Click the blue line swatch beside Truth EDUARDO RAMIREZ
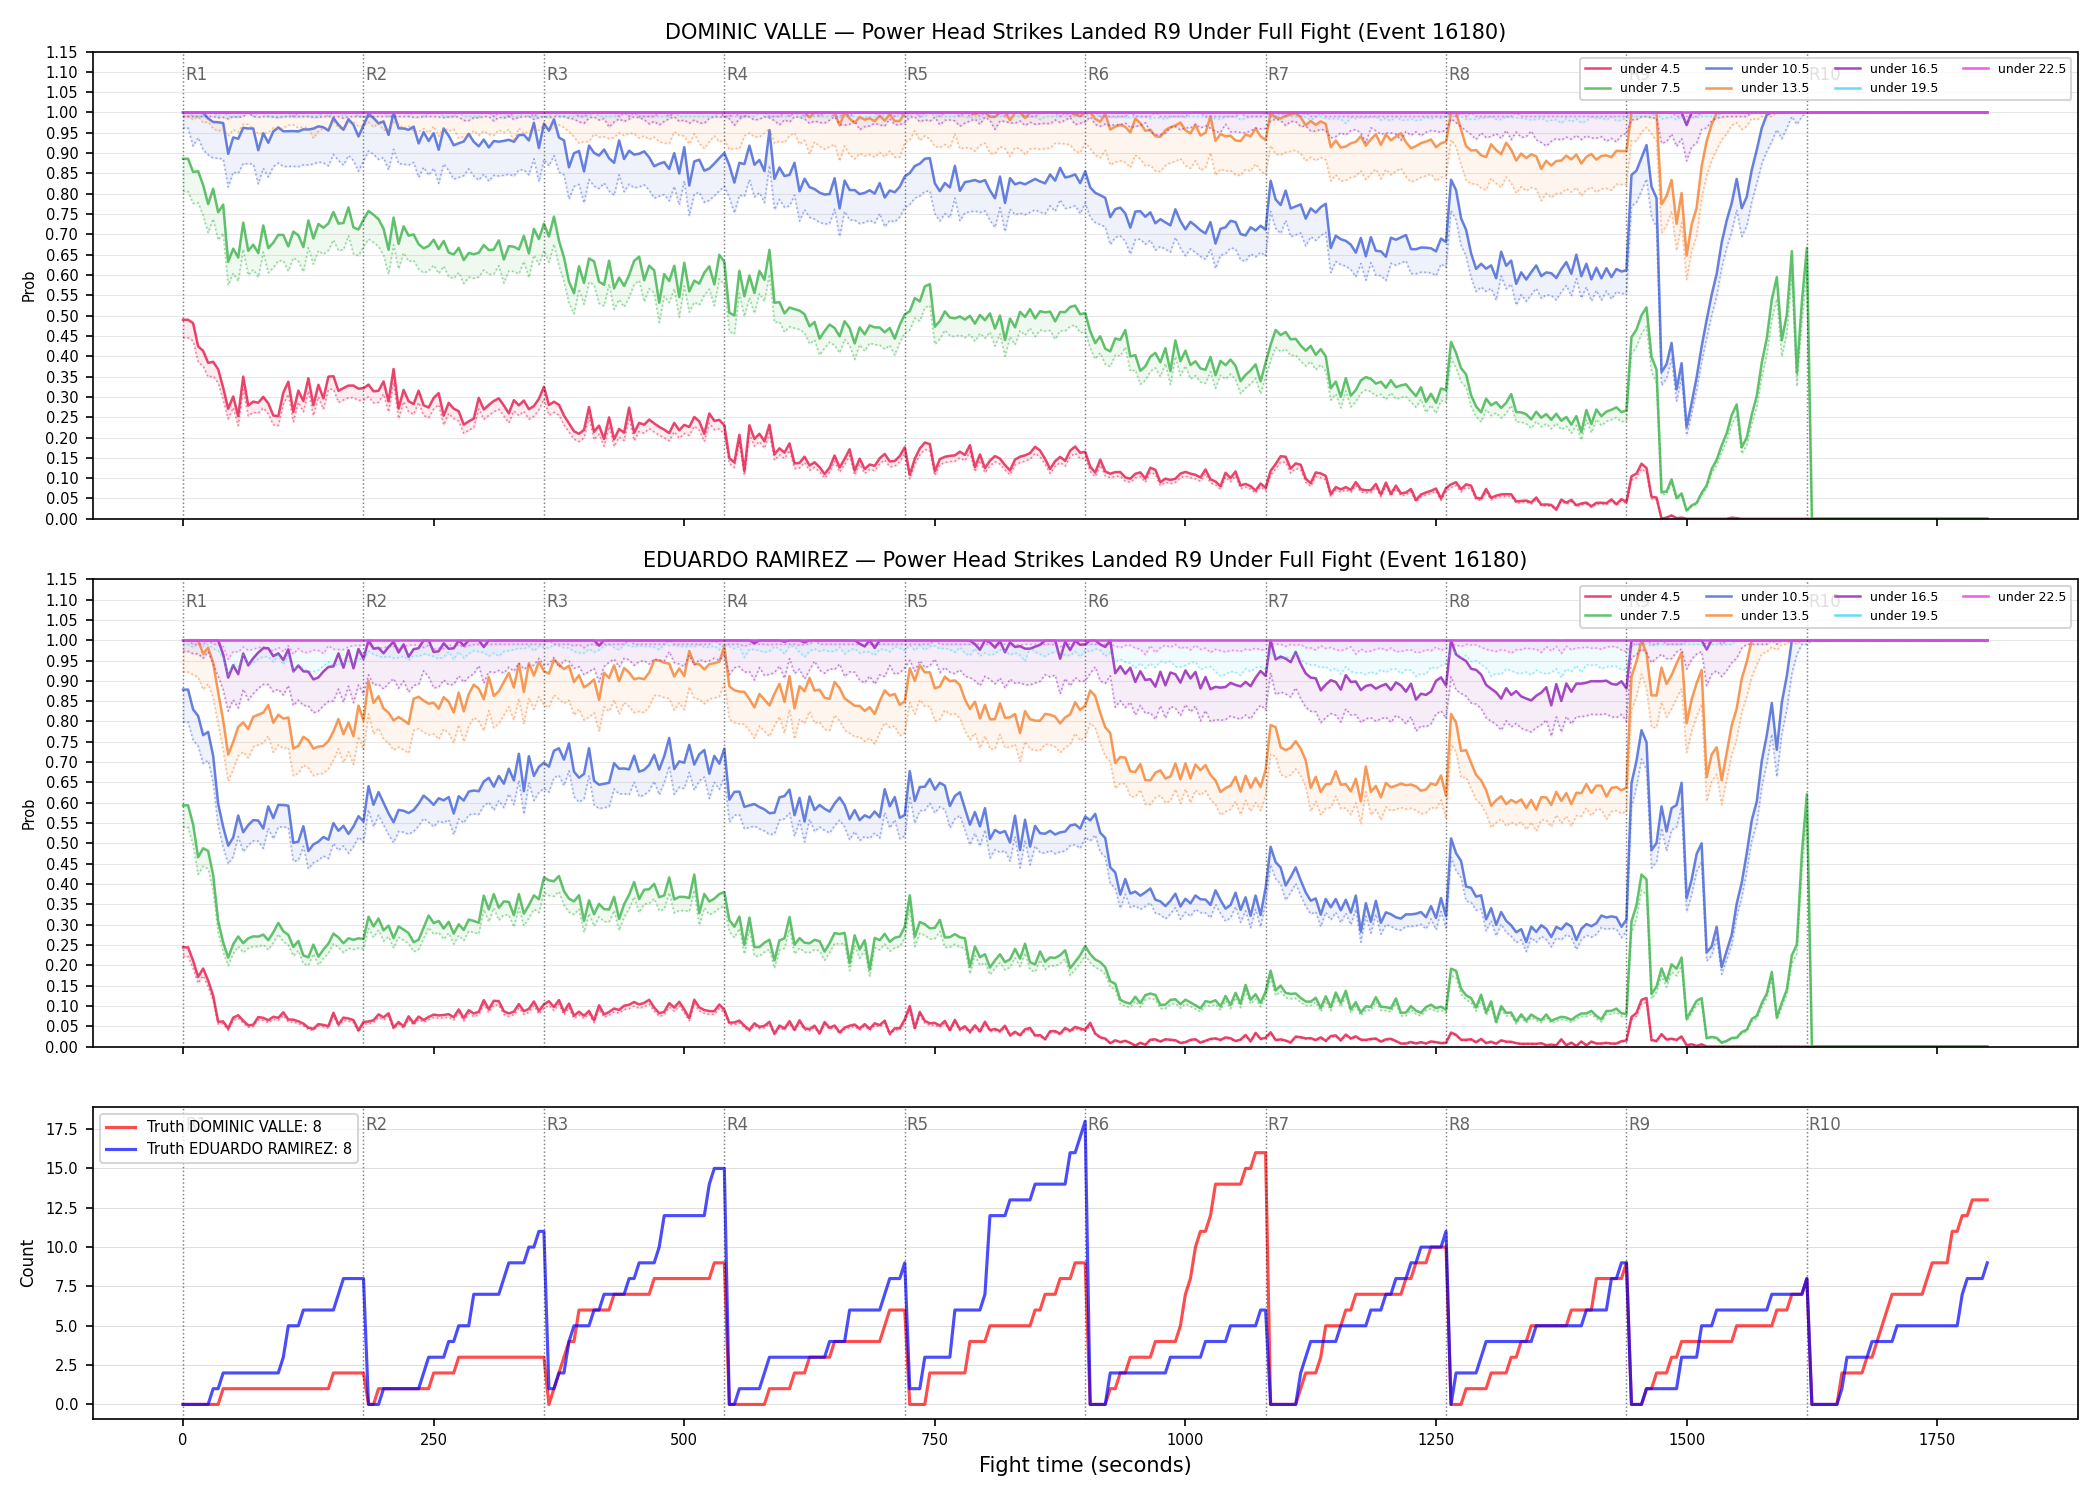2100x1500 pixels. (x=121, y=1149)
